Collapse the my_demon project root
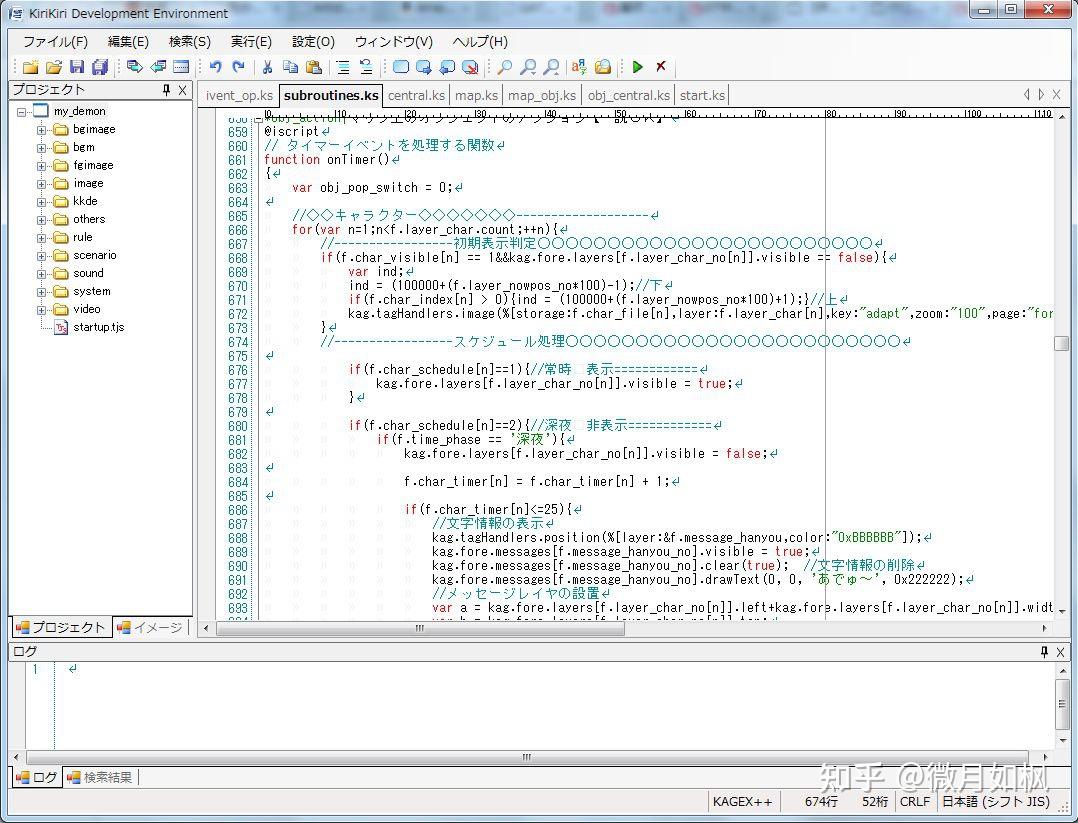This screenshot has height=823, width=1078. 22,111
